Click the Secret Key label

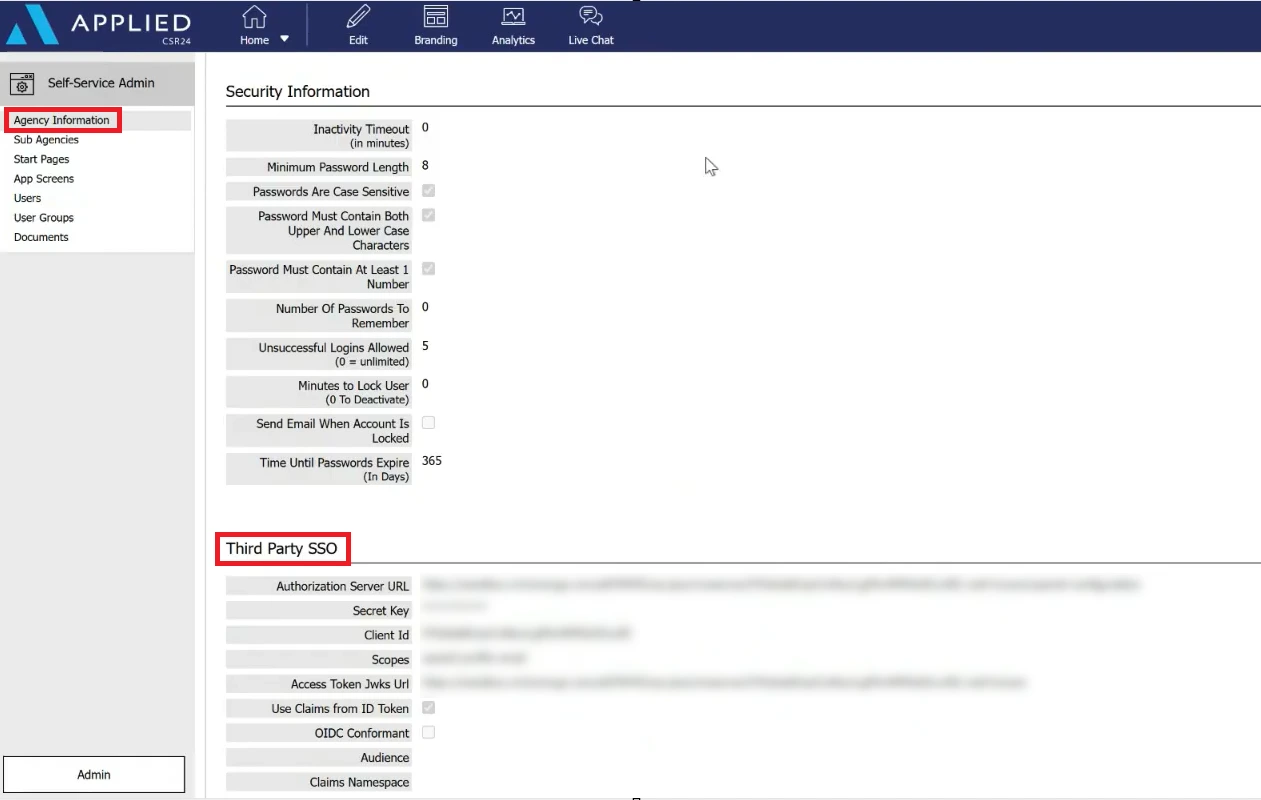click(380, 611)
